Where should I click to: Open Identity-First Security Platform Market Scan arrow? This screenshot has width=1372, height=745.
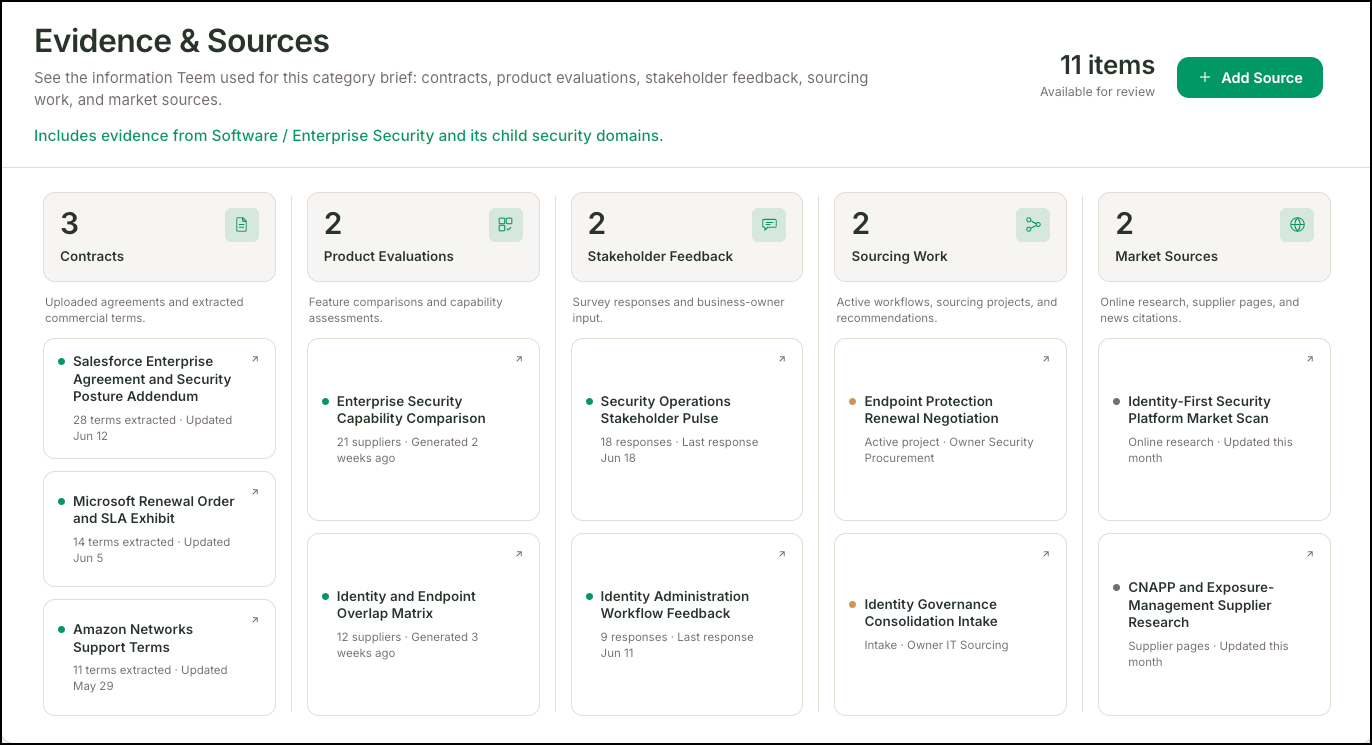(x=1310, y=359)
